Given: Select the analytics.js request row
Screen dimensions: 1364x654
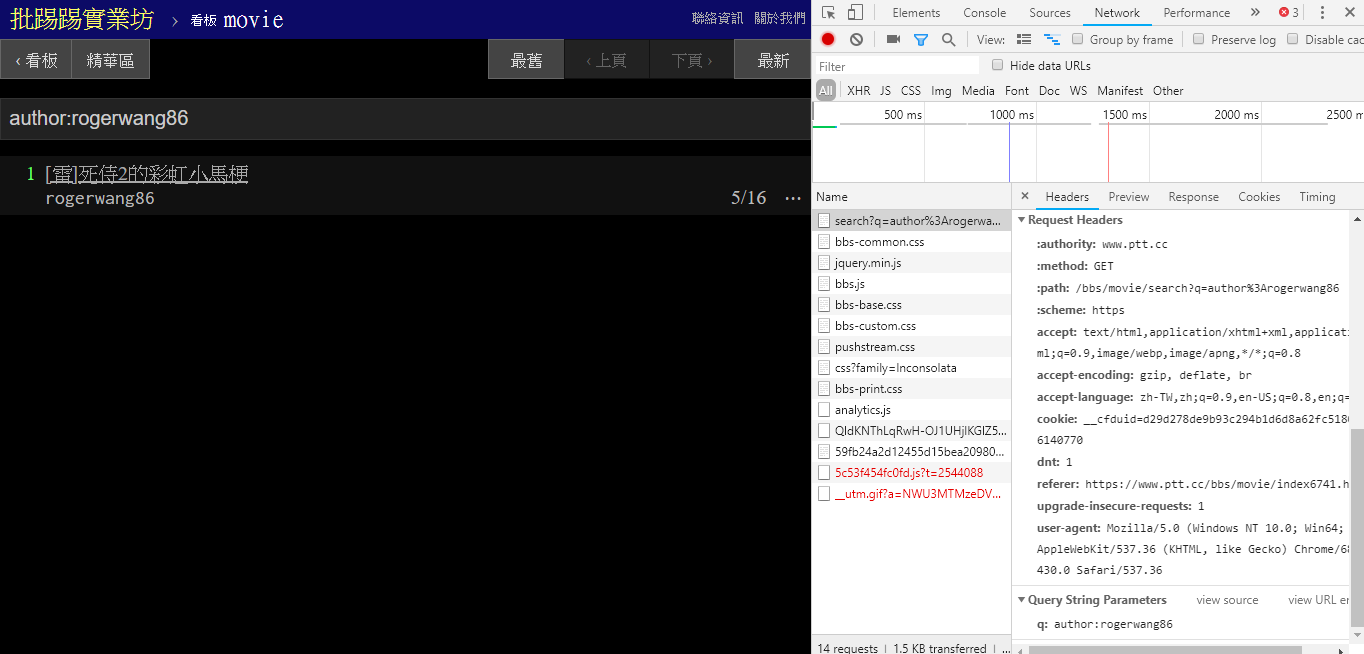Looking at the screenshot, I should click(911, 410).
